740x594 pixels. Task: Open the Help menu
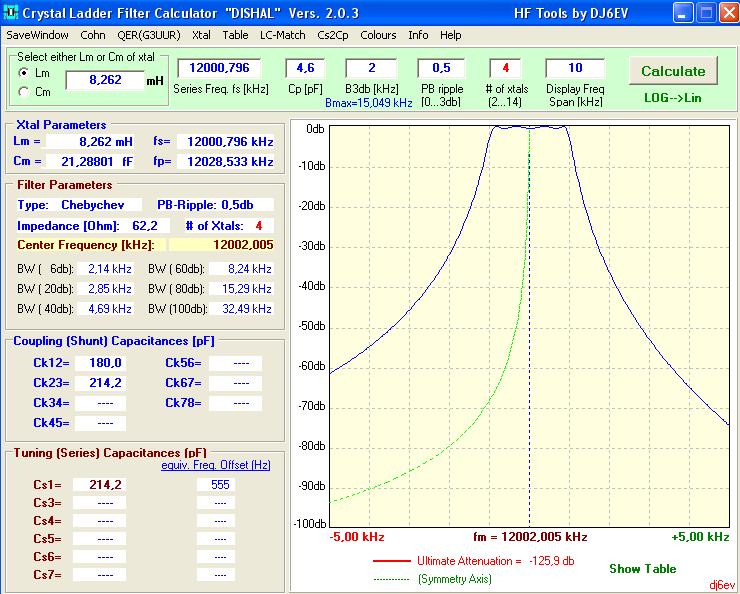(x=451, y=35)
